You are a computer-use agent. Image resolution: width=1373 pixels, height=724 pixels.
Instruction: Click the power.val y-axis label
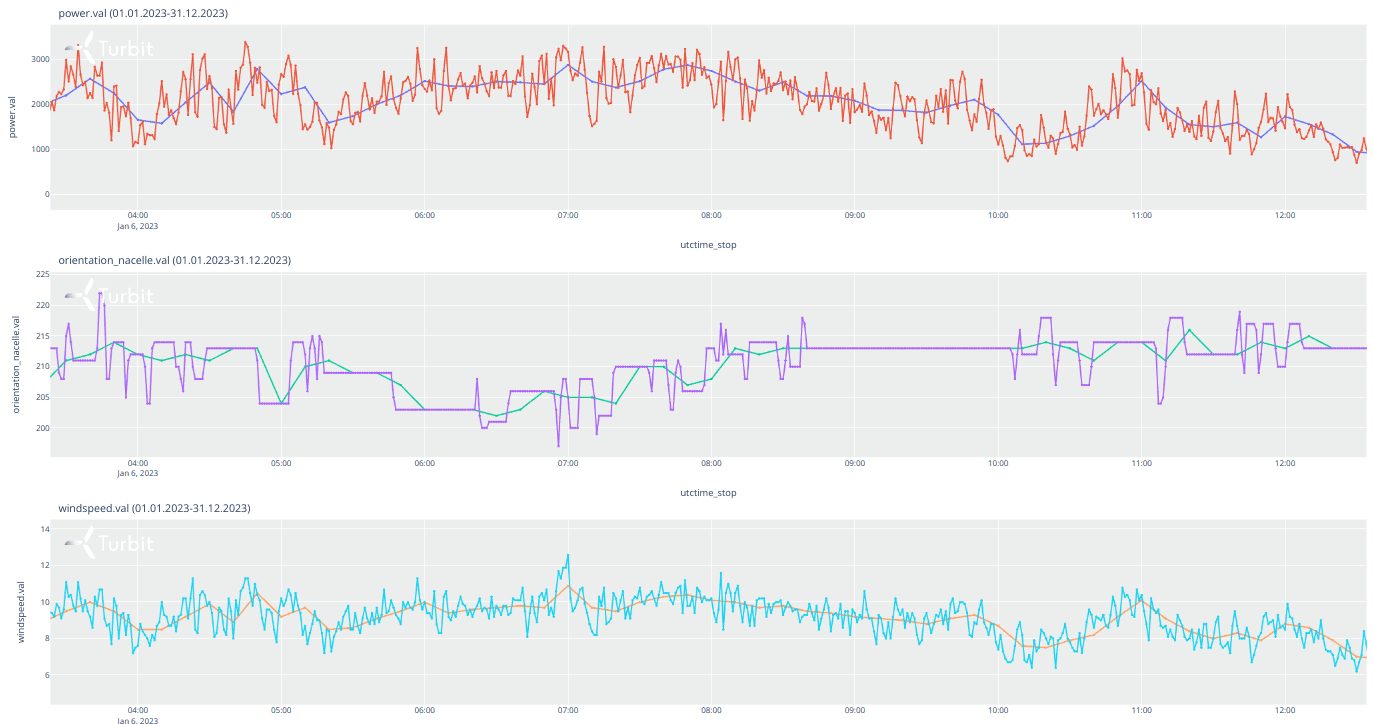11,117
